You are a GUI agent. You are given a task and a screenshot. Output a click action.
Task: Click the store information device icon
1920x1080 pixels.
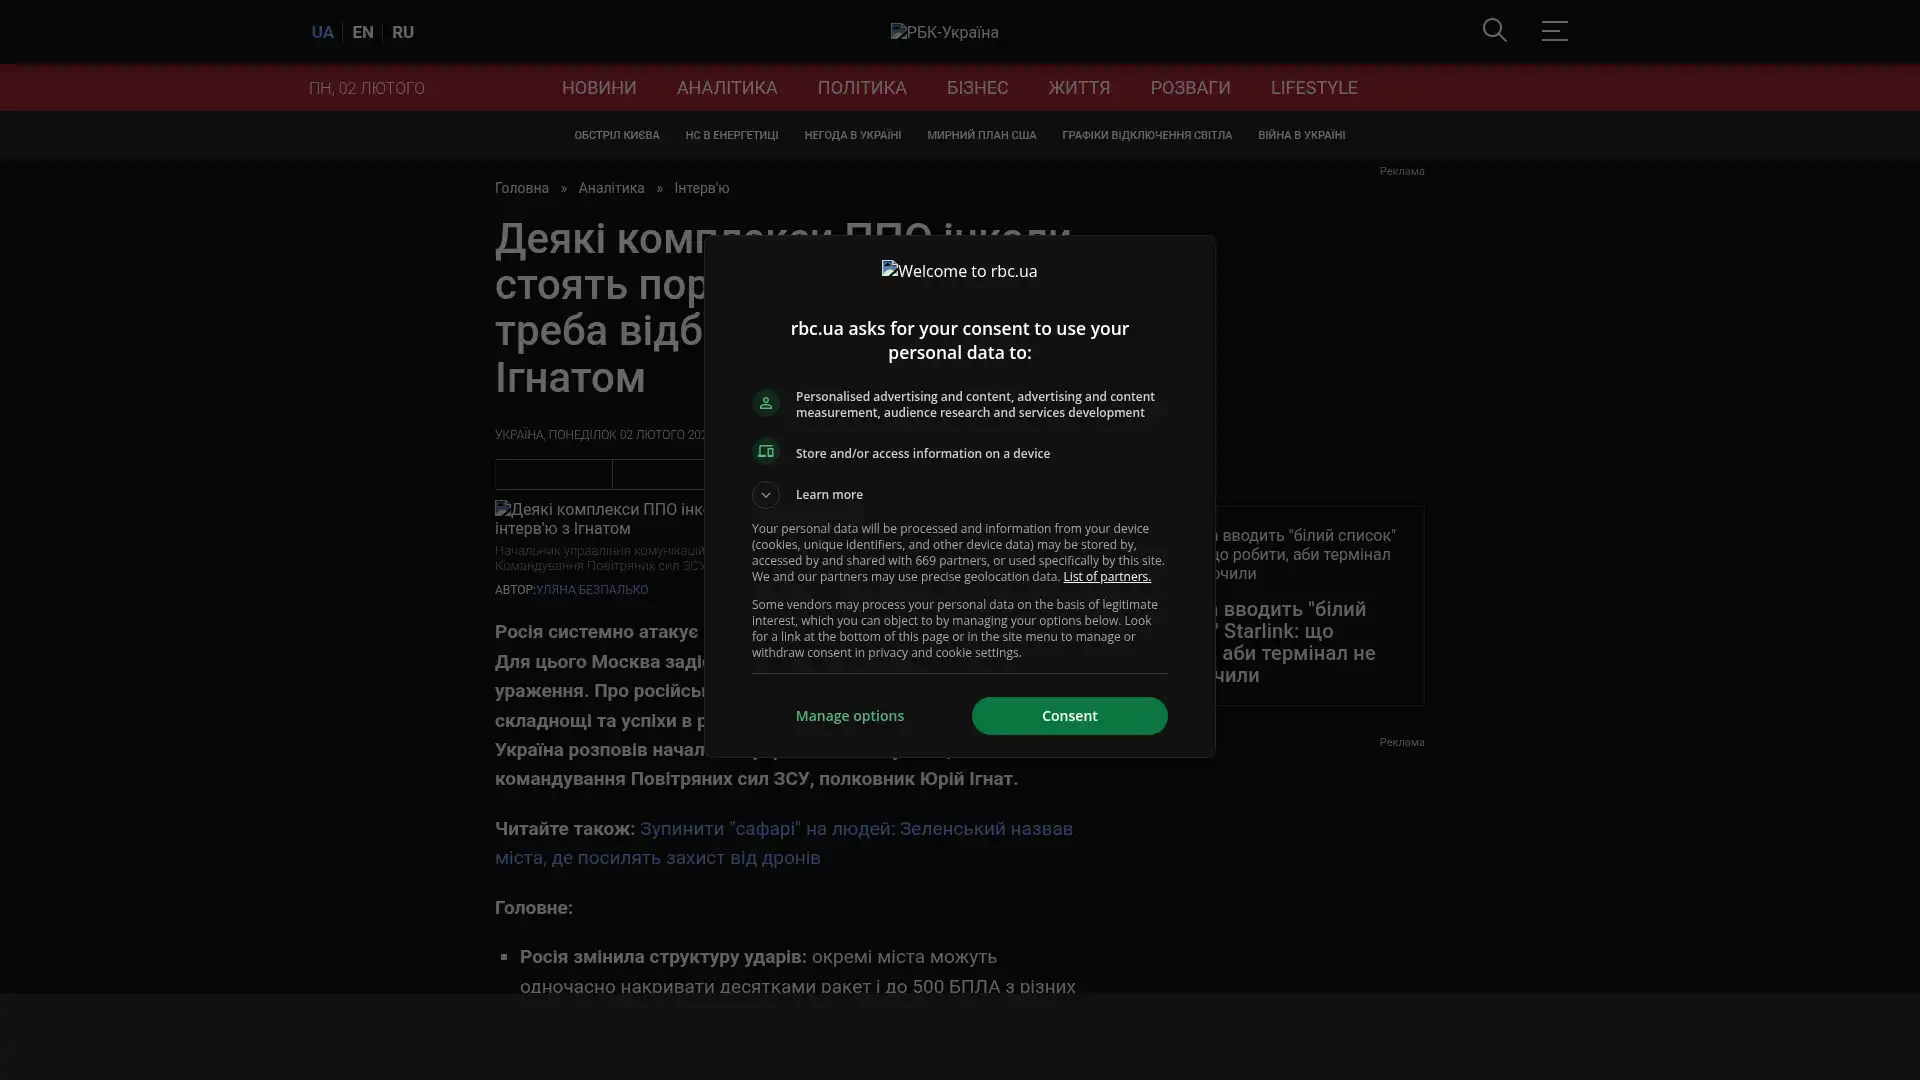766,452
